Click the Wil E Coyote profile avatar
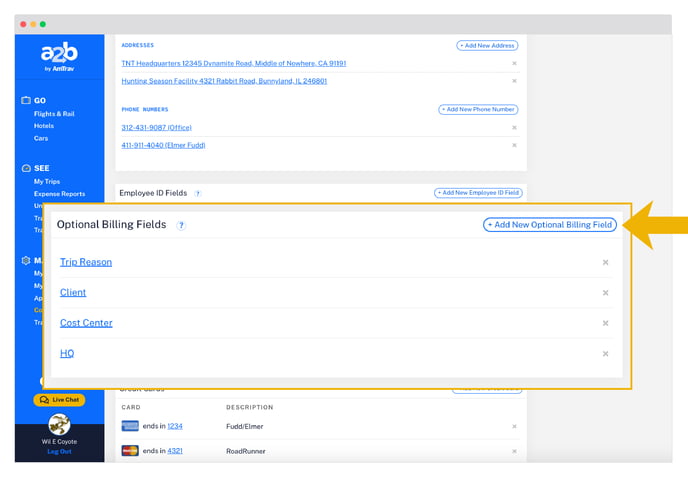The width and height of the screenshot is (688, 478). tap(59, 424)
